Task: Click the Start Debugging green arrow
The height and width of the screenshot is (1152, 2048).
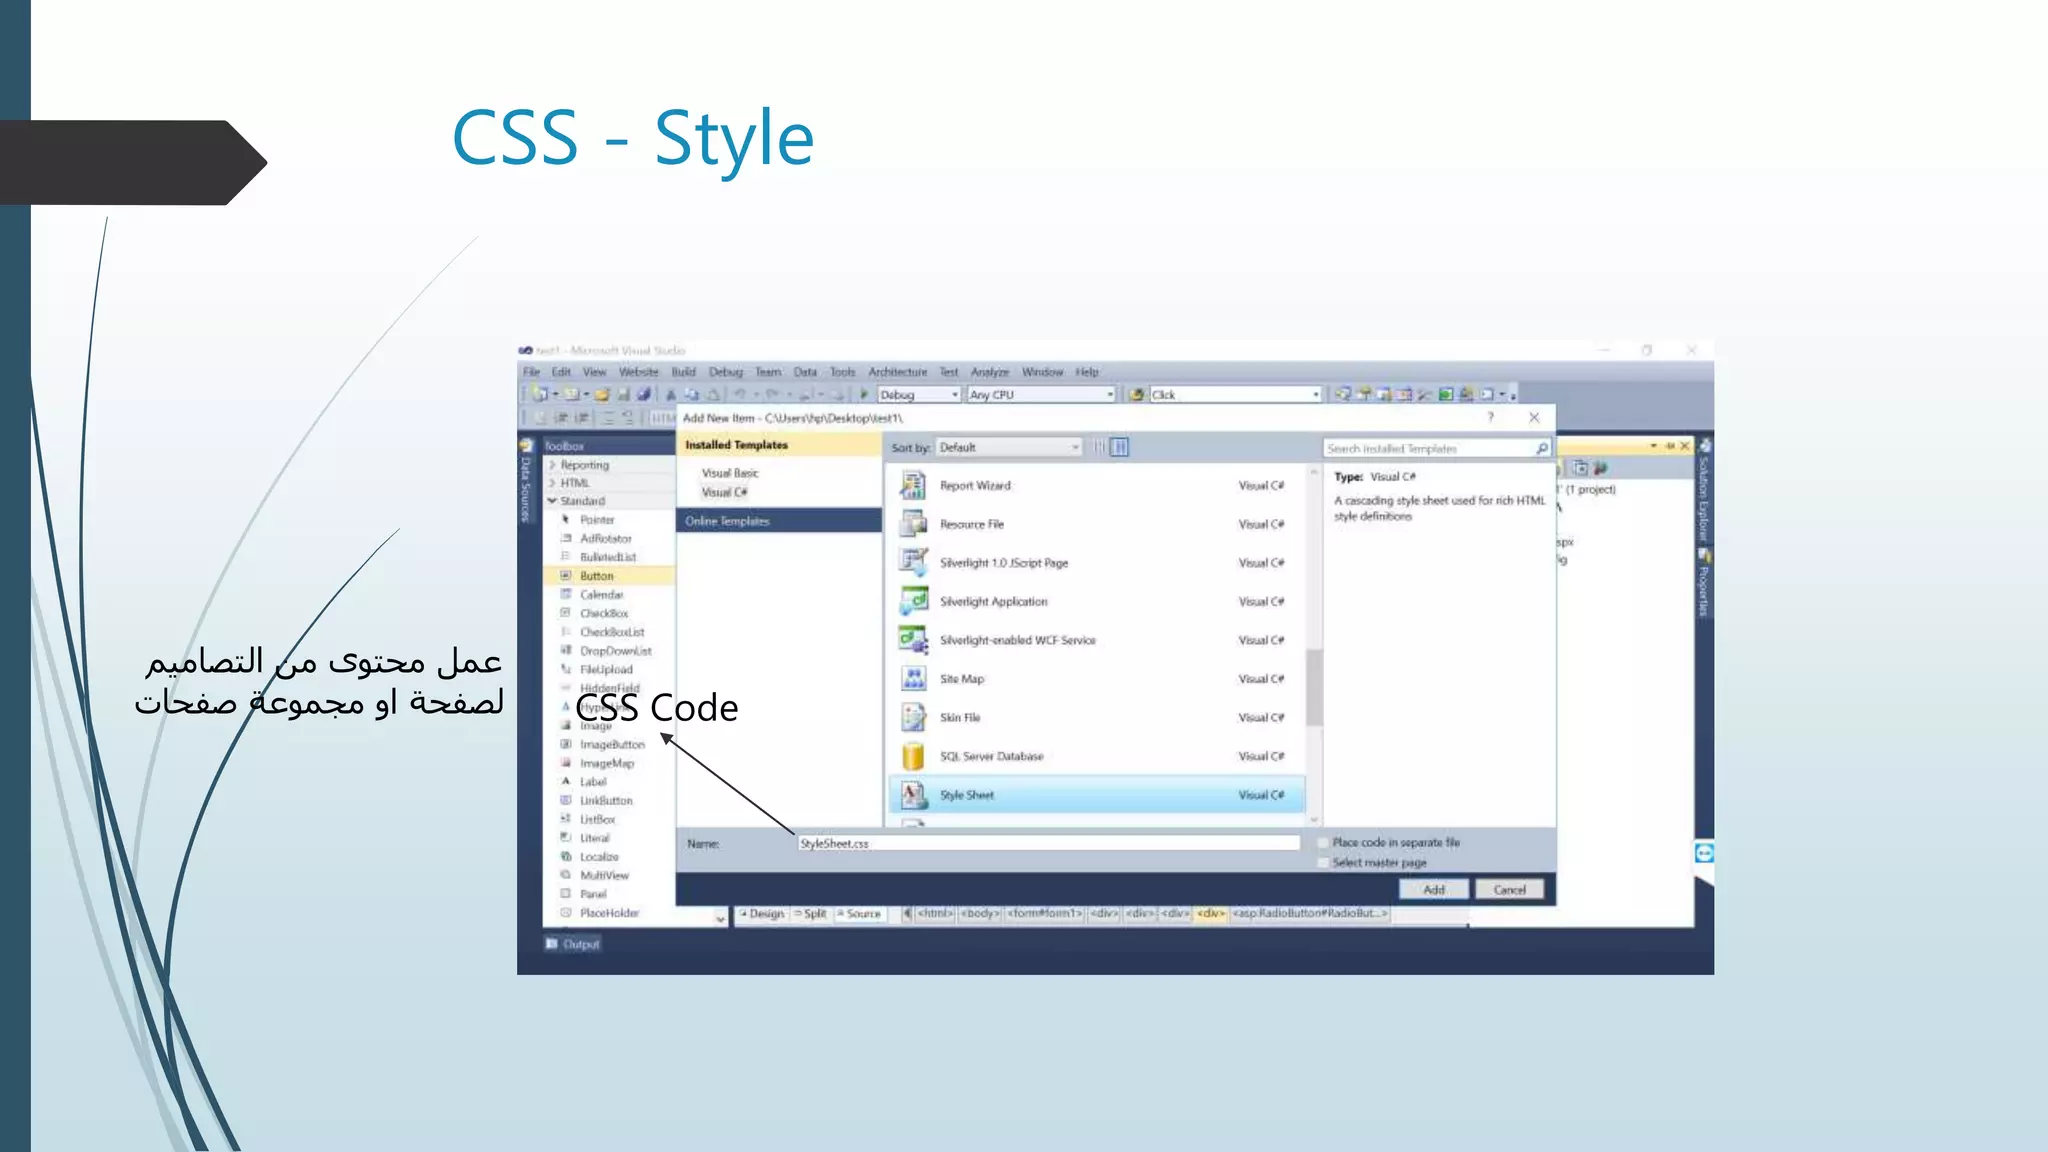Action: (864, 395)
